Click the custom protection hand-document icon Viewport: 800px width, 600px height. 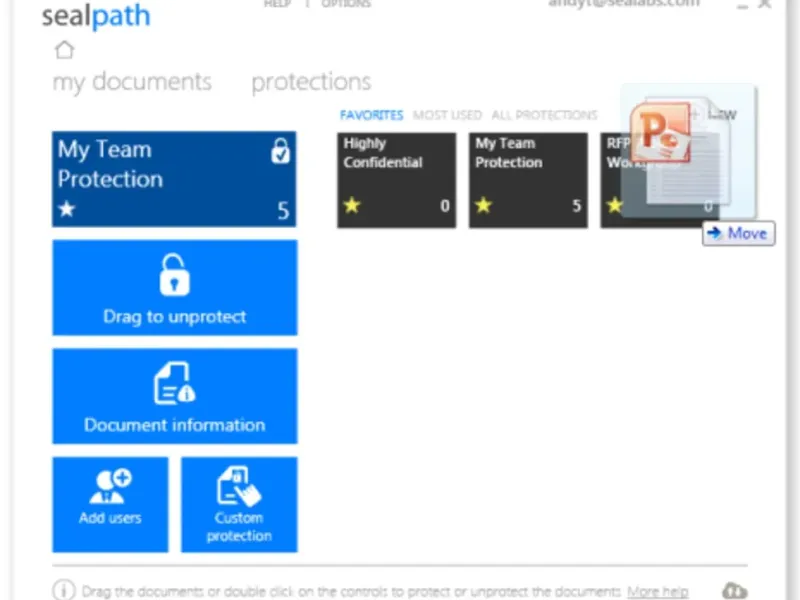coord(239,486)
